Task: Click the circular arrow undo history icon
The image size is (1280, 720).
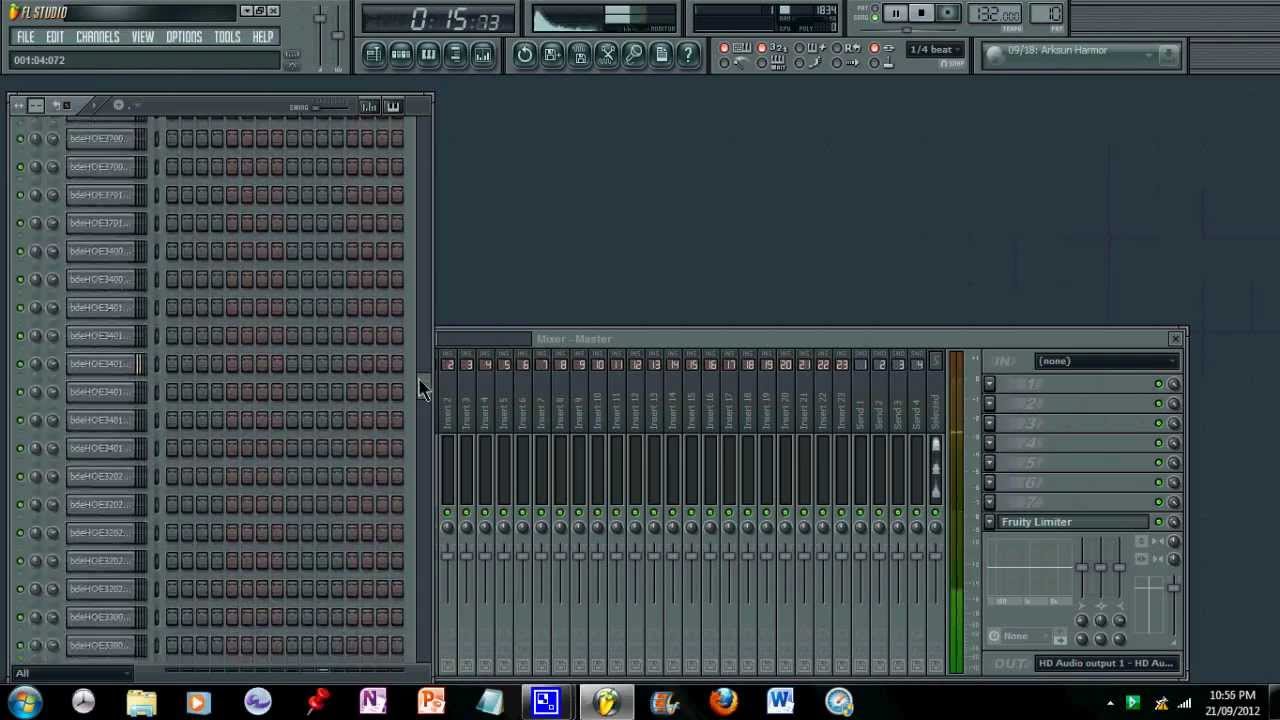Action: tap(525, 54)
